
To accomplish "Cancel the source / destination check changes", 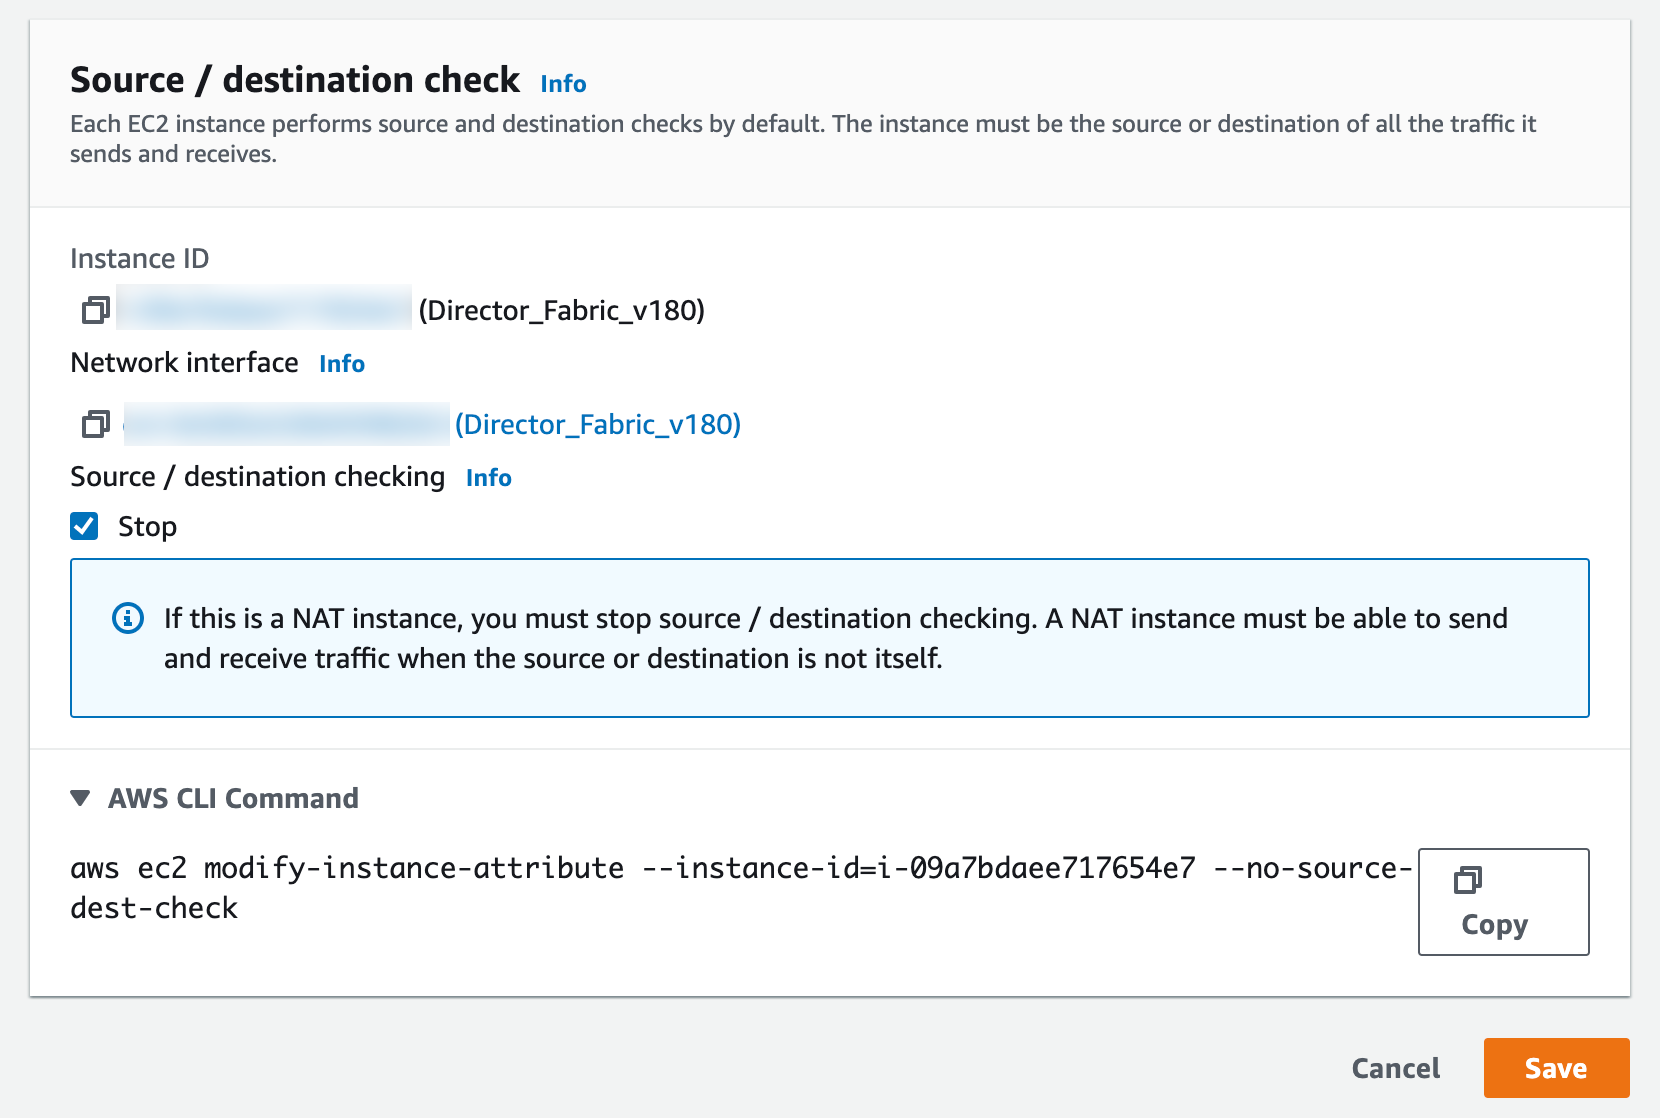I will tap(1395, 1068).
